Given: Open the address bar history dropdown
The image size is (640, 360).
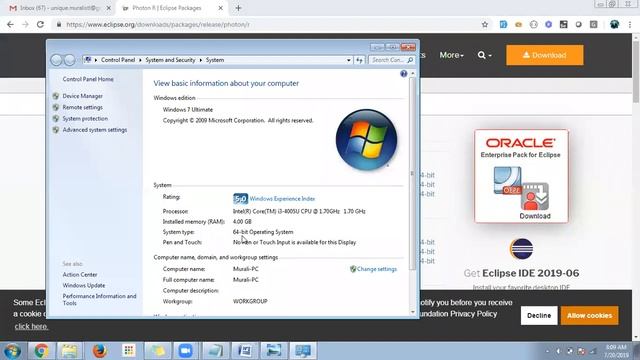Looking at the screenshot, I should 349,60.
